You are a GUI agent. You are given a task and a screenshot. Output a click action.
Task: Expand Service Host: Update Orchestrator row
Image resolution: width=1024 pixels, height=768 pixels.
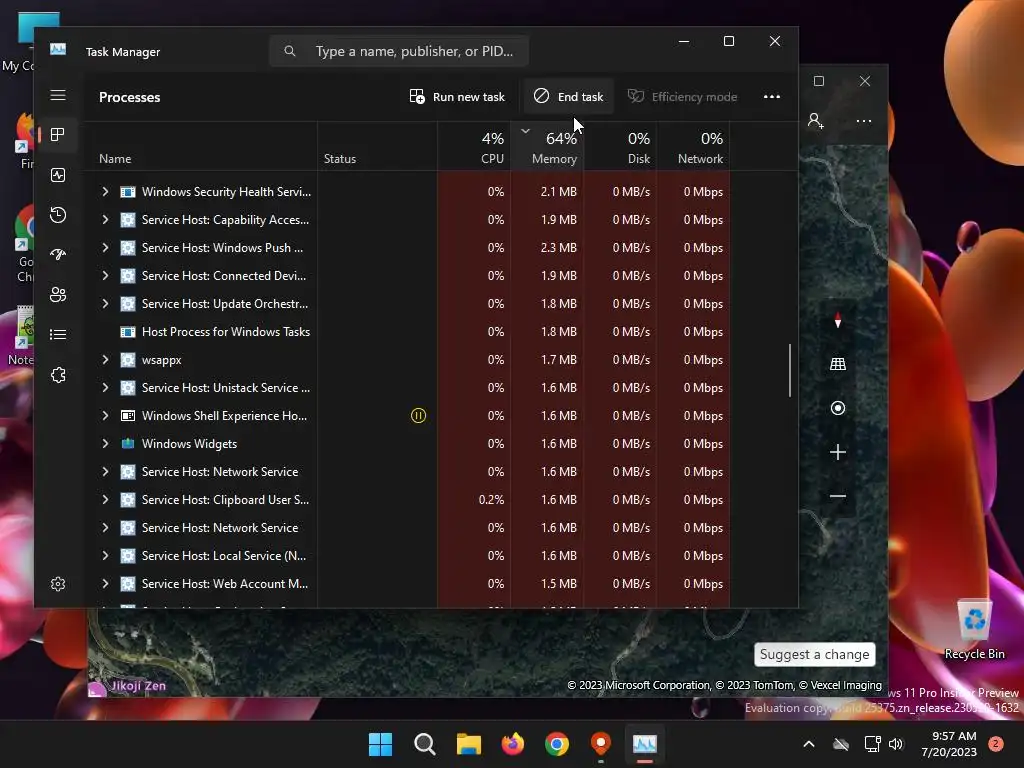click(105, 304)
